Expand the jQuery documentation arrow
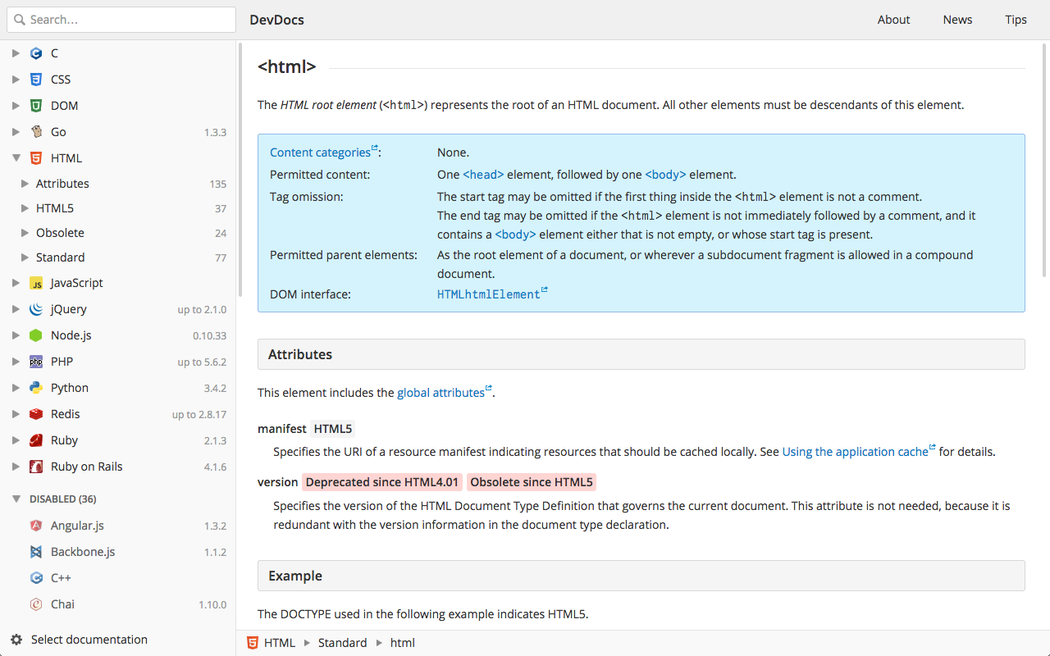Image resolution: width=1050 pixels, height=656 pixels. click(x=16, y=310)
